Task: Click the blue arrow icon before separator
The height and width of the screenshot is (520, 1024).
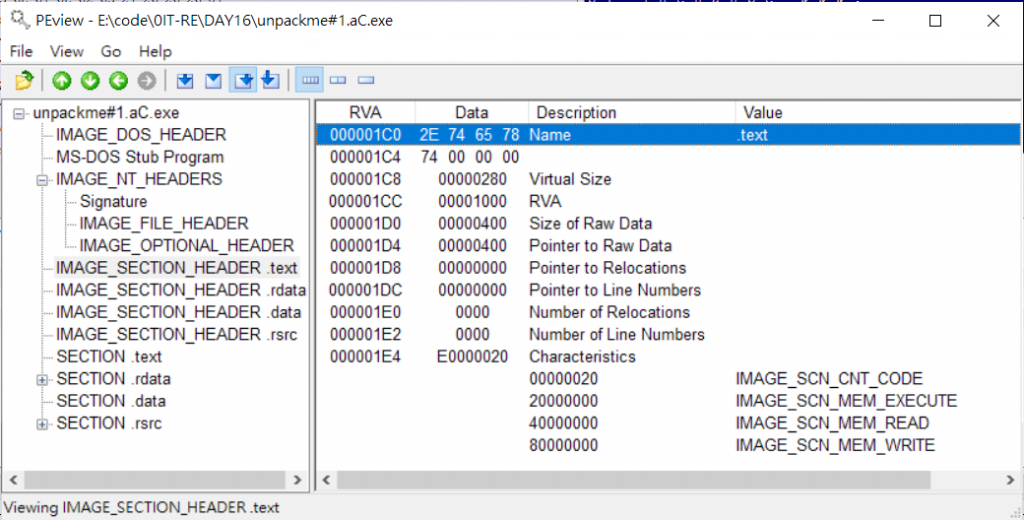Action: click(270, 80)
